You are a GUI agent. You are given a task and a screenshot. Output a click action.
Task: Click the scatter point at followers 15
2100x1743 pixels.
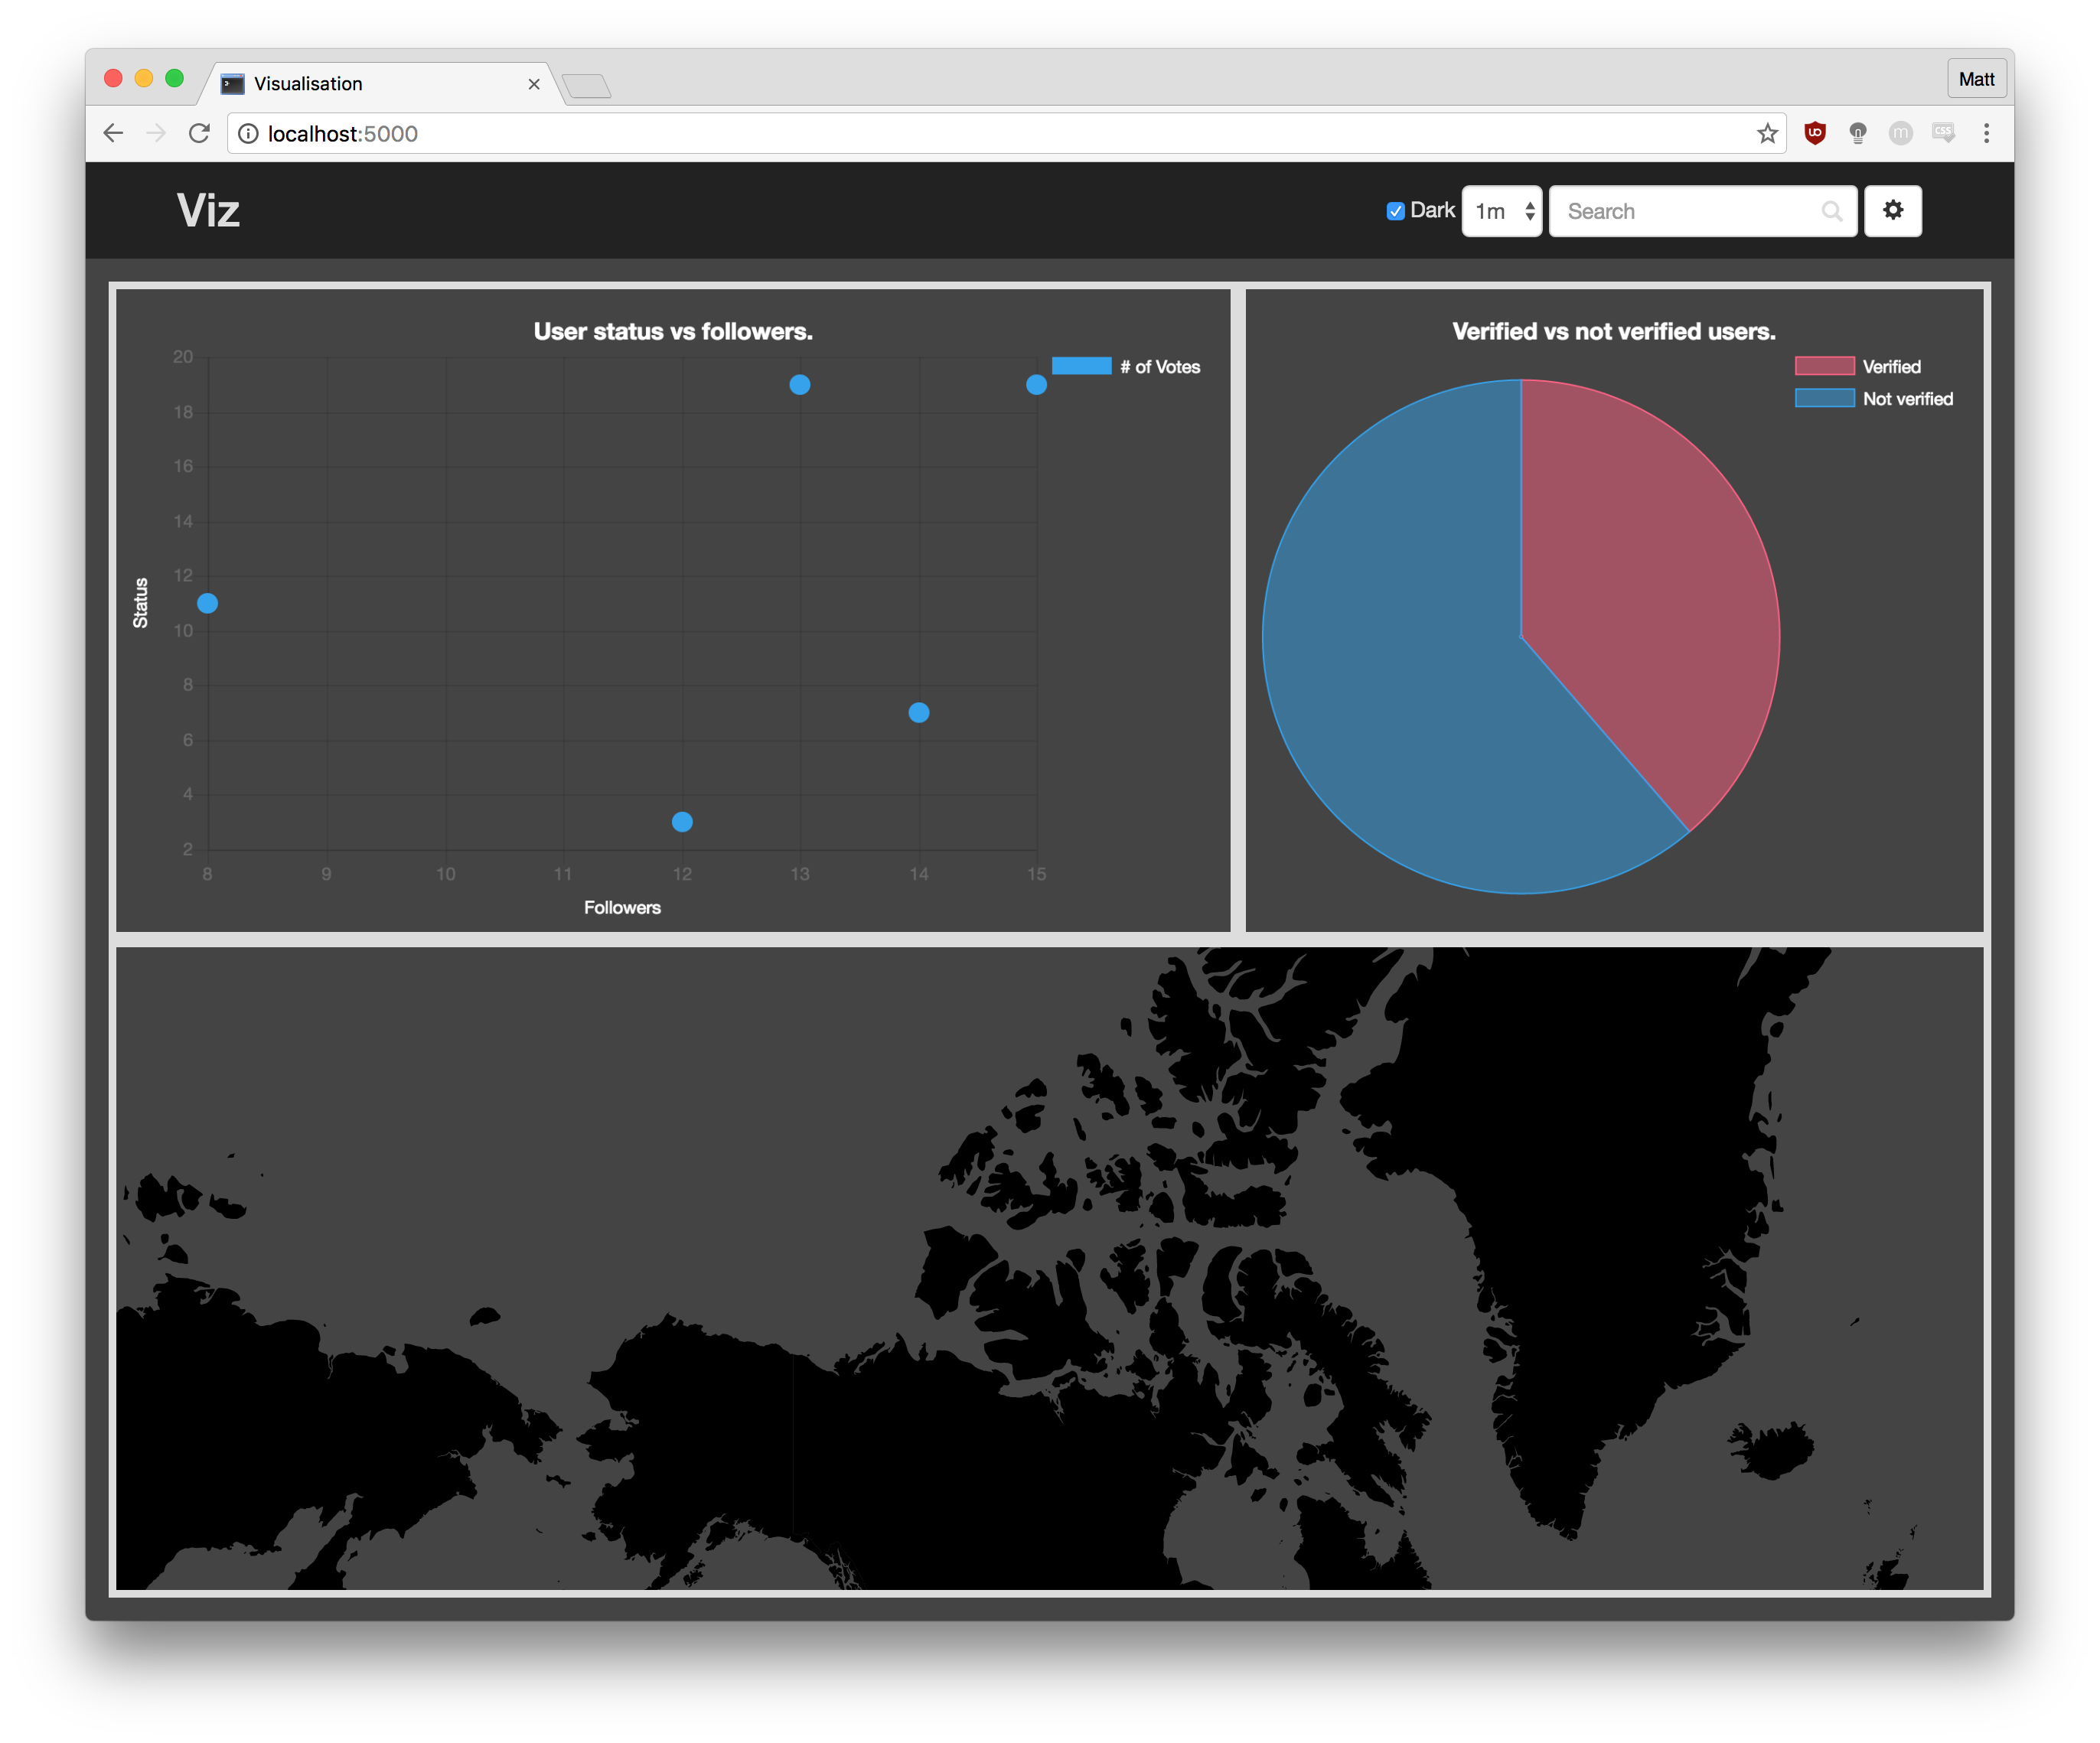tap(1037, 385)
